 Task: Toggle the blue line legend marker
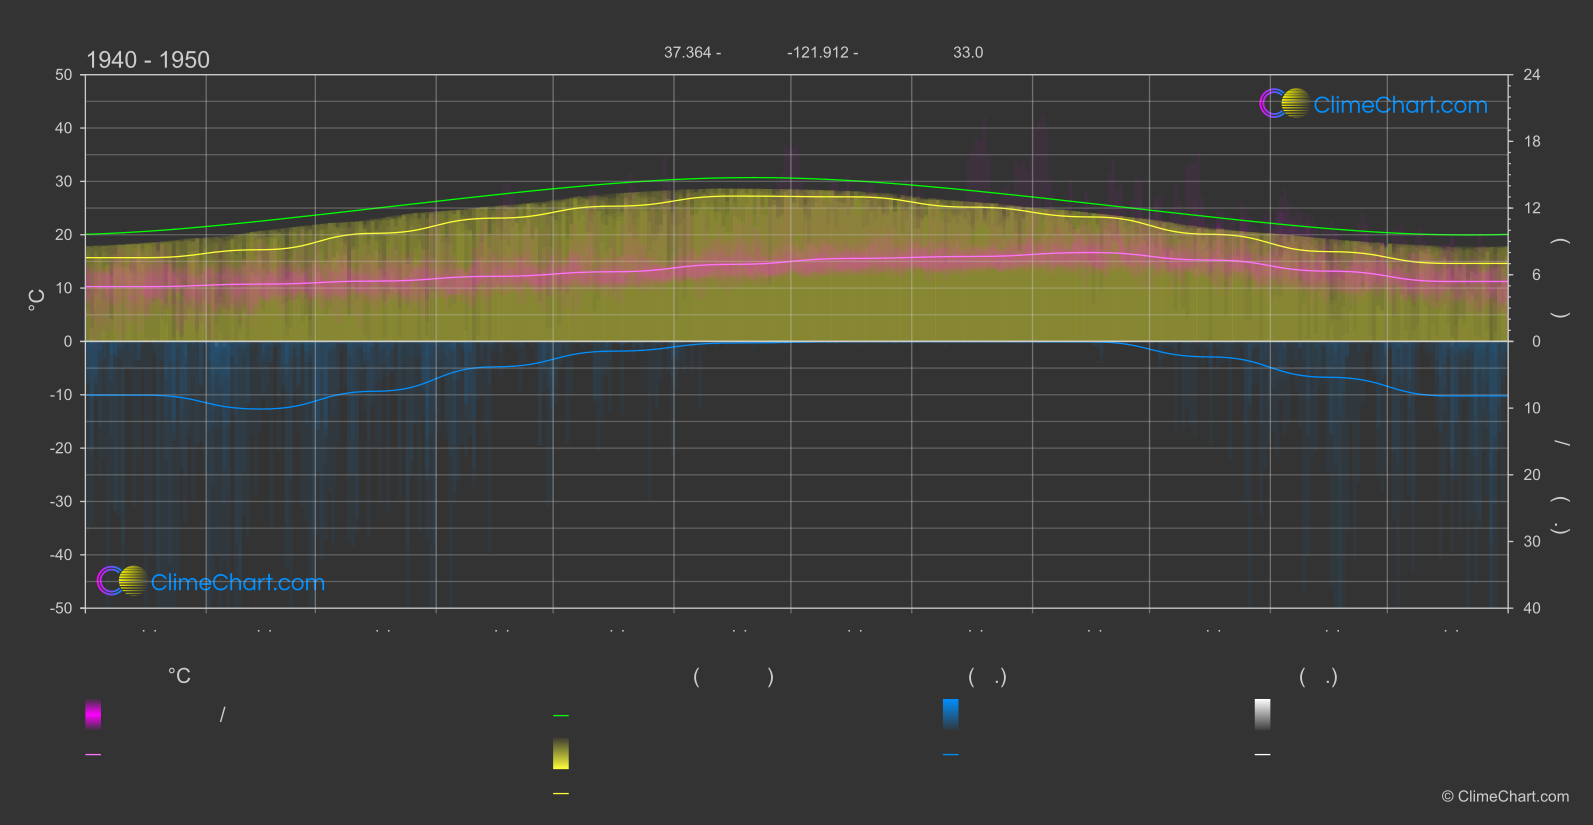tap(951, 755)
